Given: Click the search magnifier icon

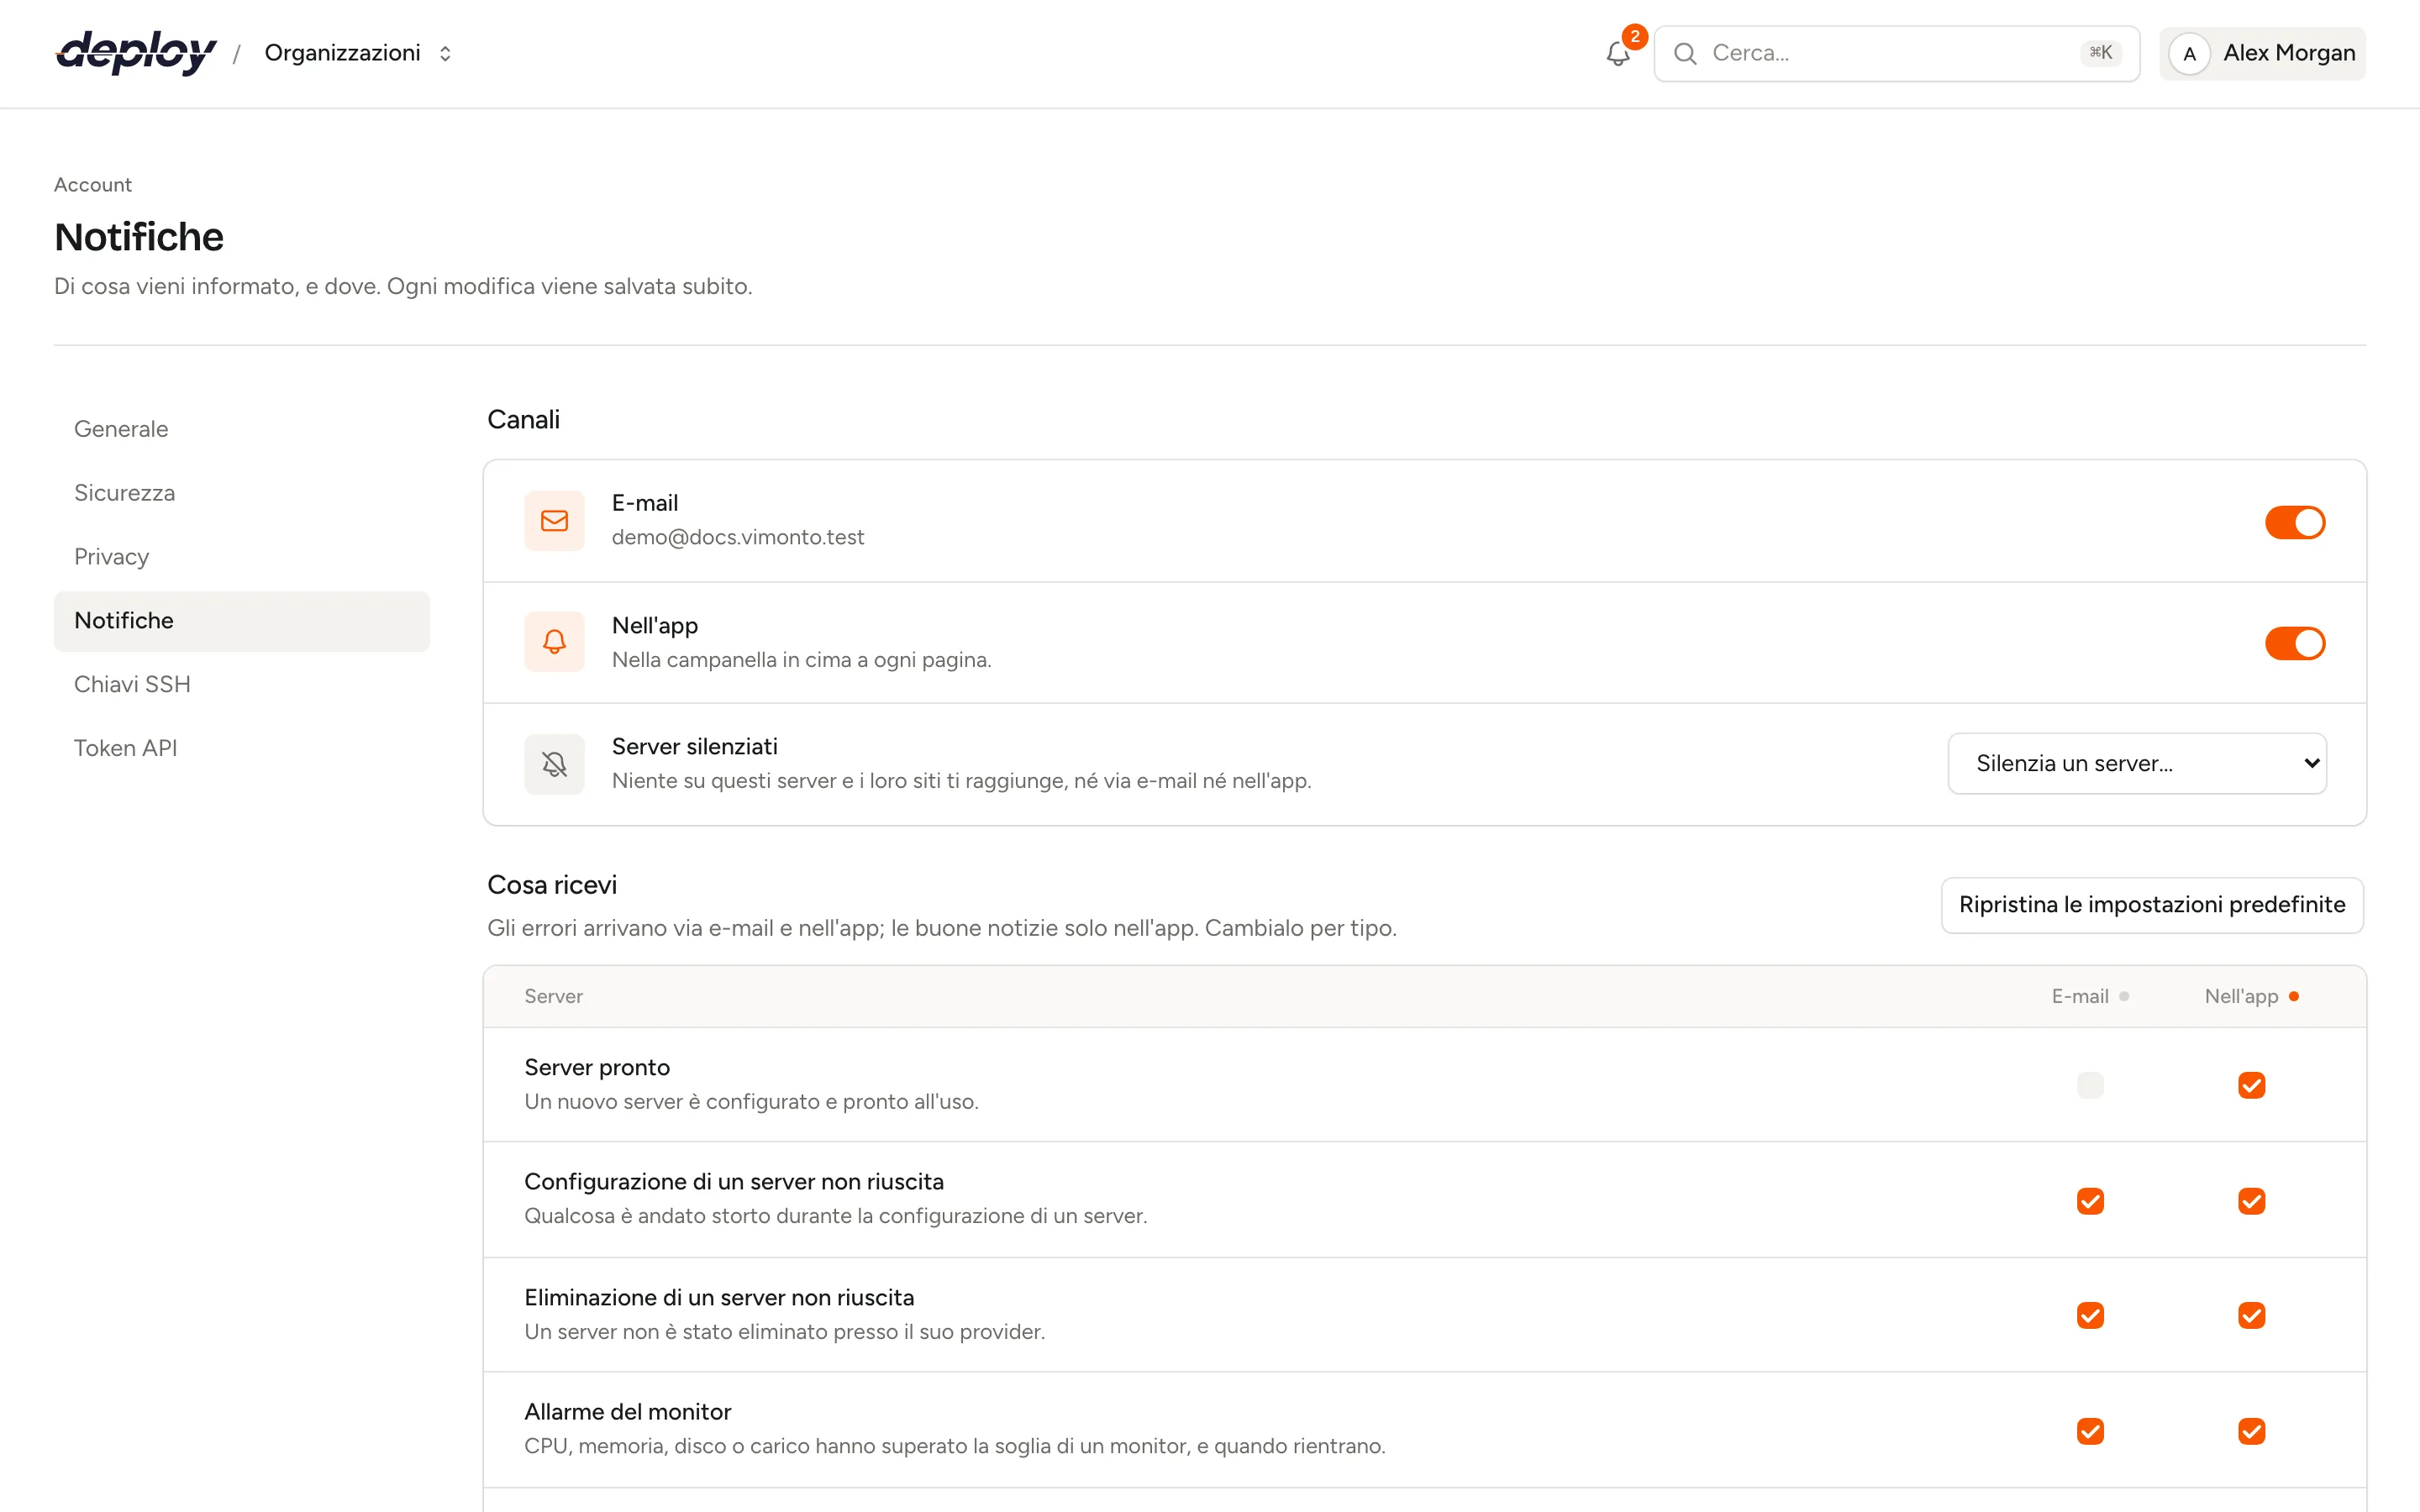Looking at the screenshot, I should click(1685, 53).
